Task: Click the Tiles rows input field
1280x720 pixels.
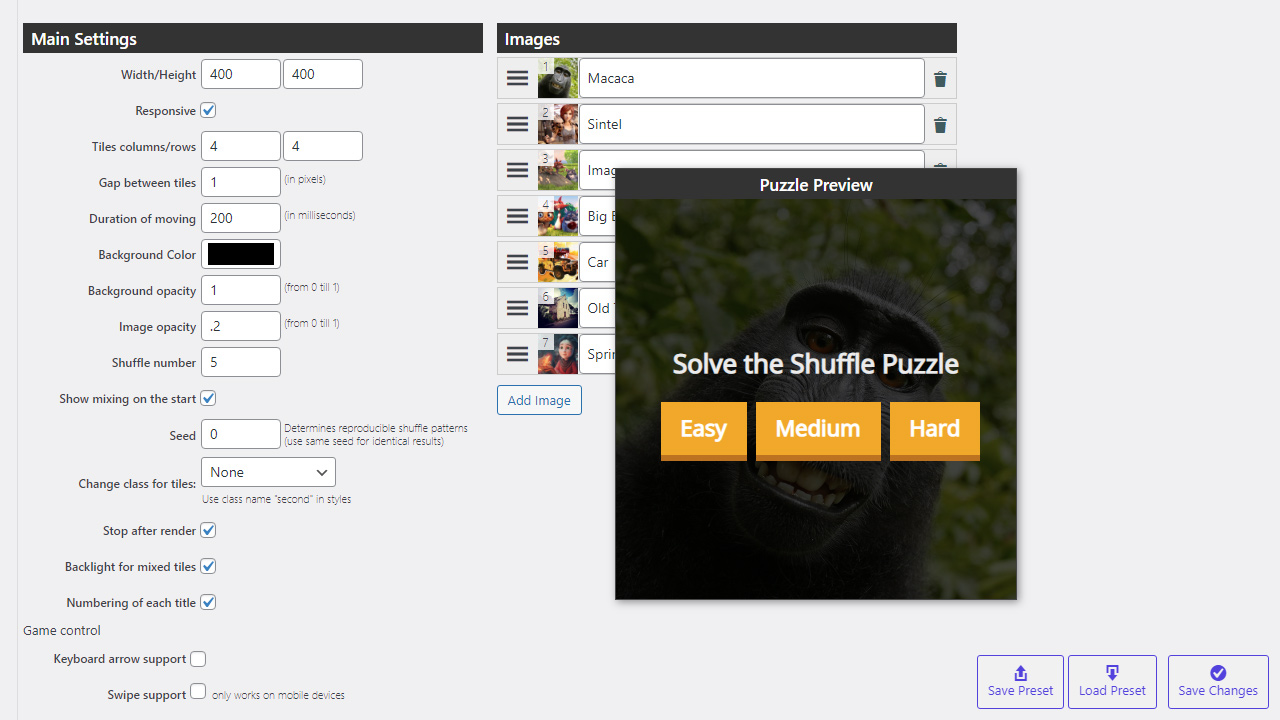Action: (x=323, y=146)
